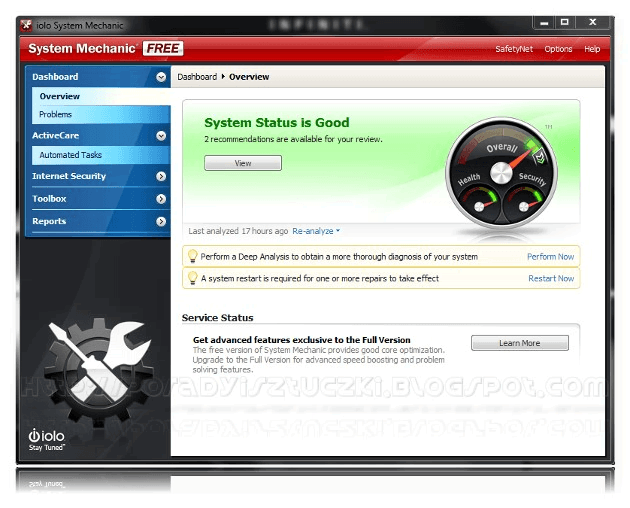Open the SafetyNet menu

click(514, 49)
